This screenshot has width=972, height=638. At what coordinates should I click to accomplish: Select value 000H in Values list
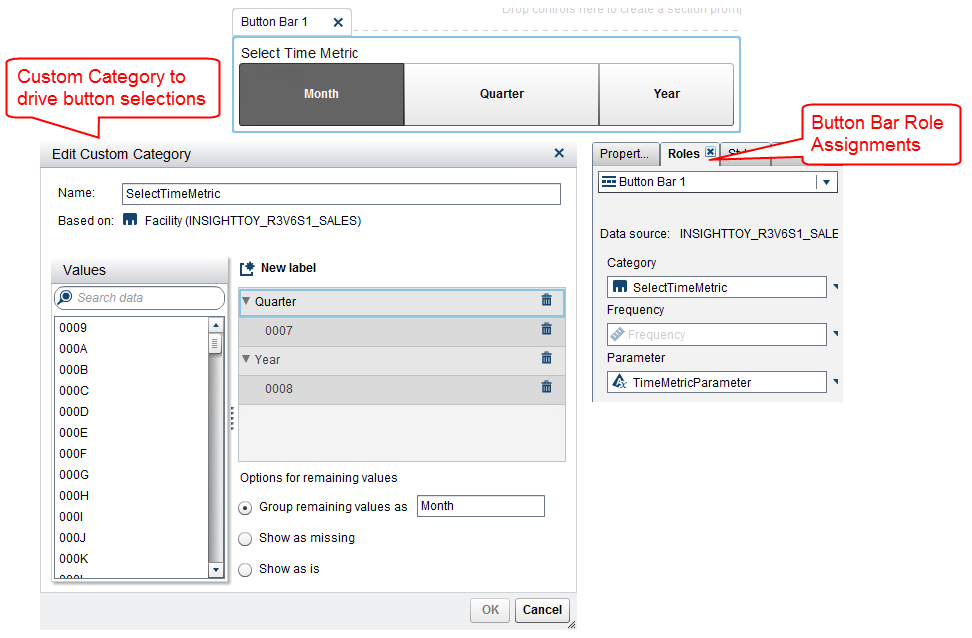(x=131, y=496)
